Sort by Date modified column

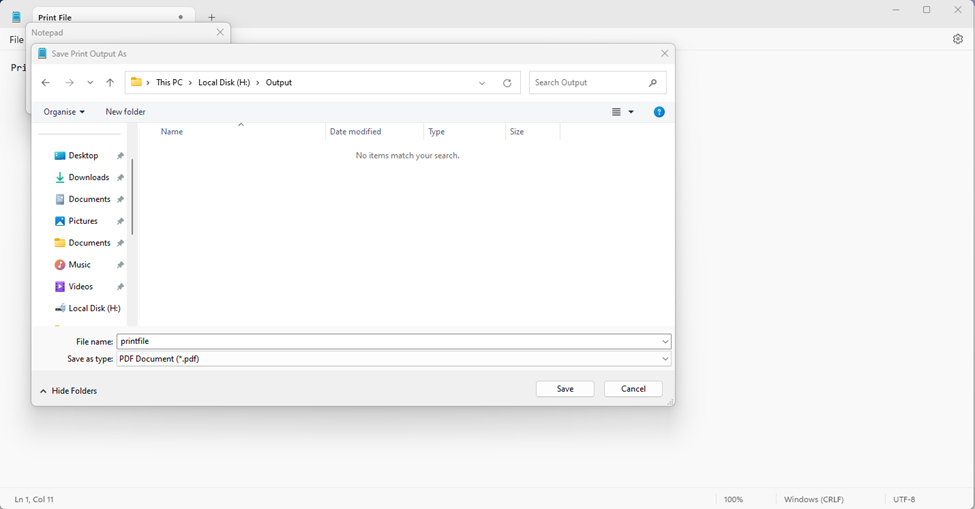[356, 132]
